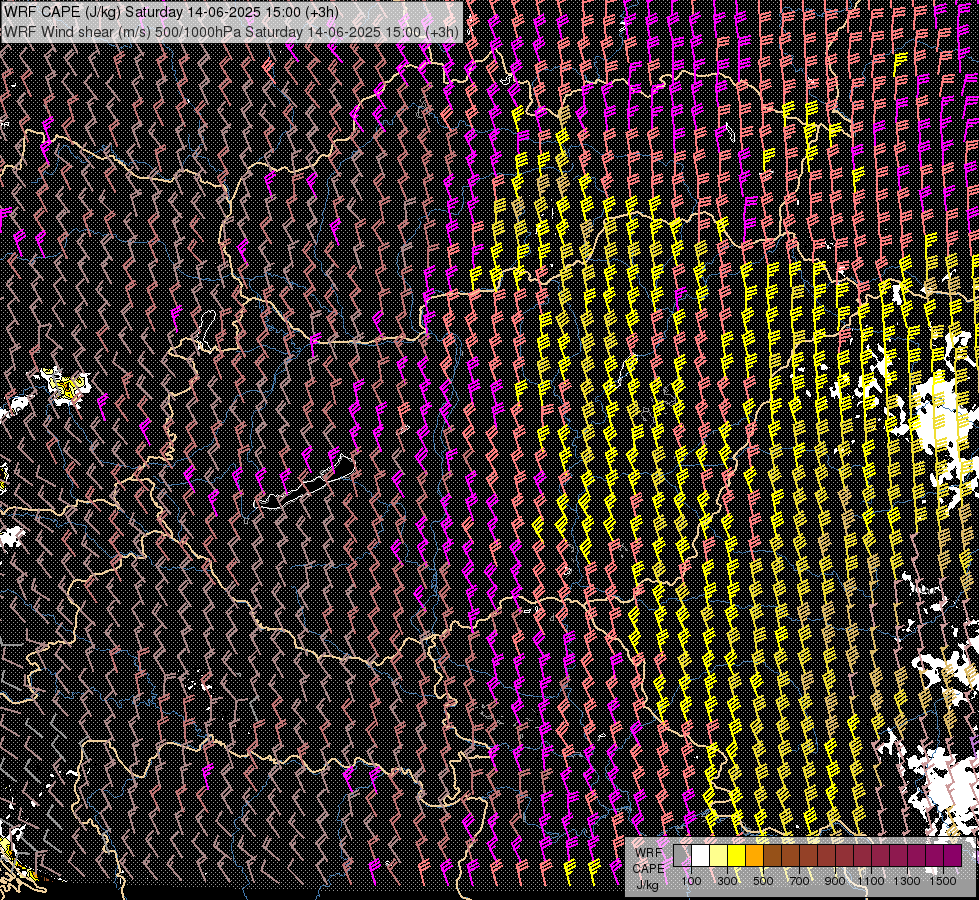Pick the bright yellow legend swatch
The width and height of the screenshot is (979, 900).
pyautogui.click(x=737, y=855)
